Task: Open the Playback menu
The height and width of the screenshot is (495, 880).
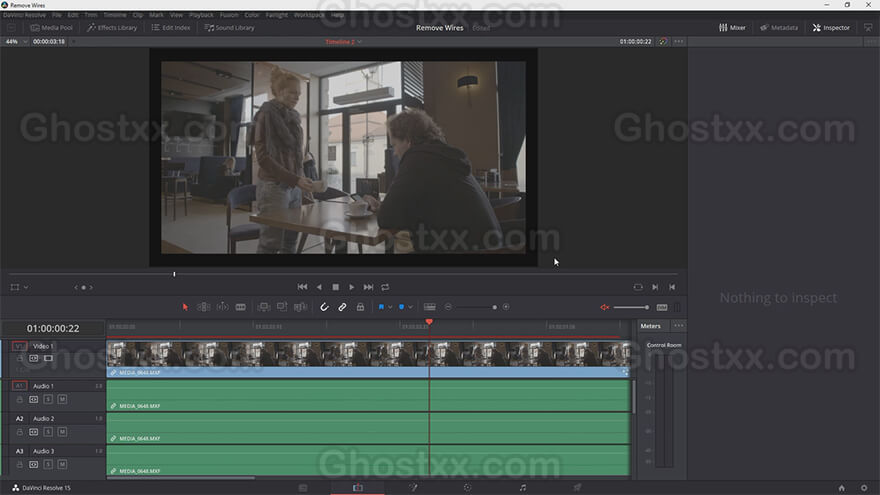Action: [x=201, y=15]
